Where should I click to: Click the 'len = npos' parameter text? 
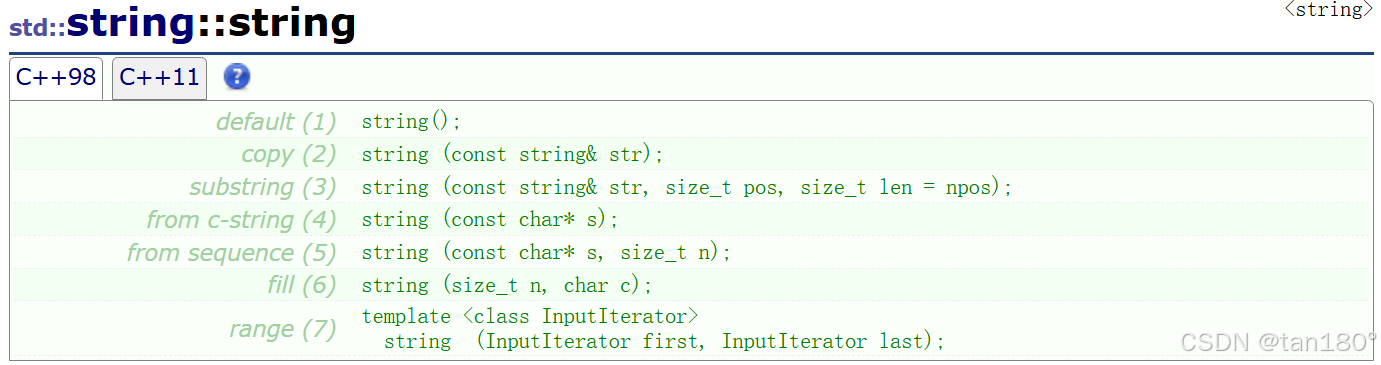coord(939,188)
